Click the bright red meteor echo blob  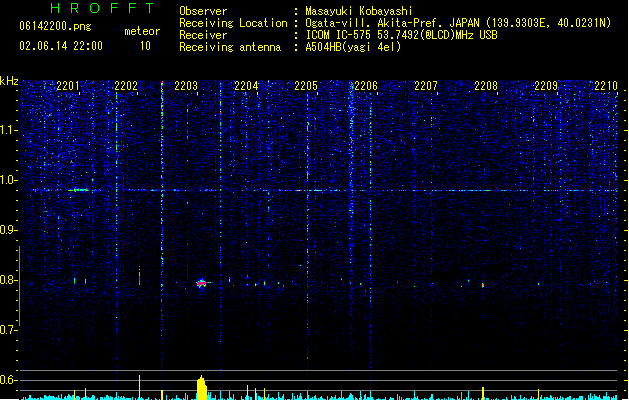pos(201,283)
